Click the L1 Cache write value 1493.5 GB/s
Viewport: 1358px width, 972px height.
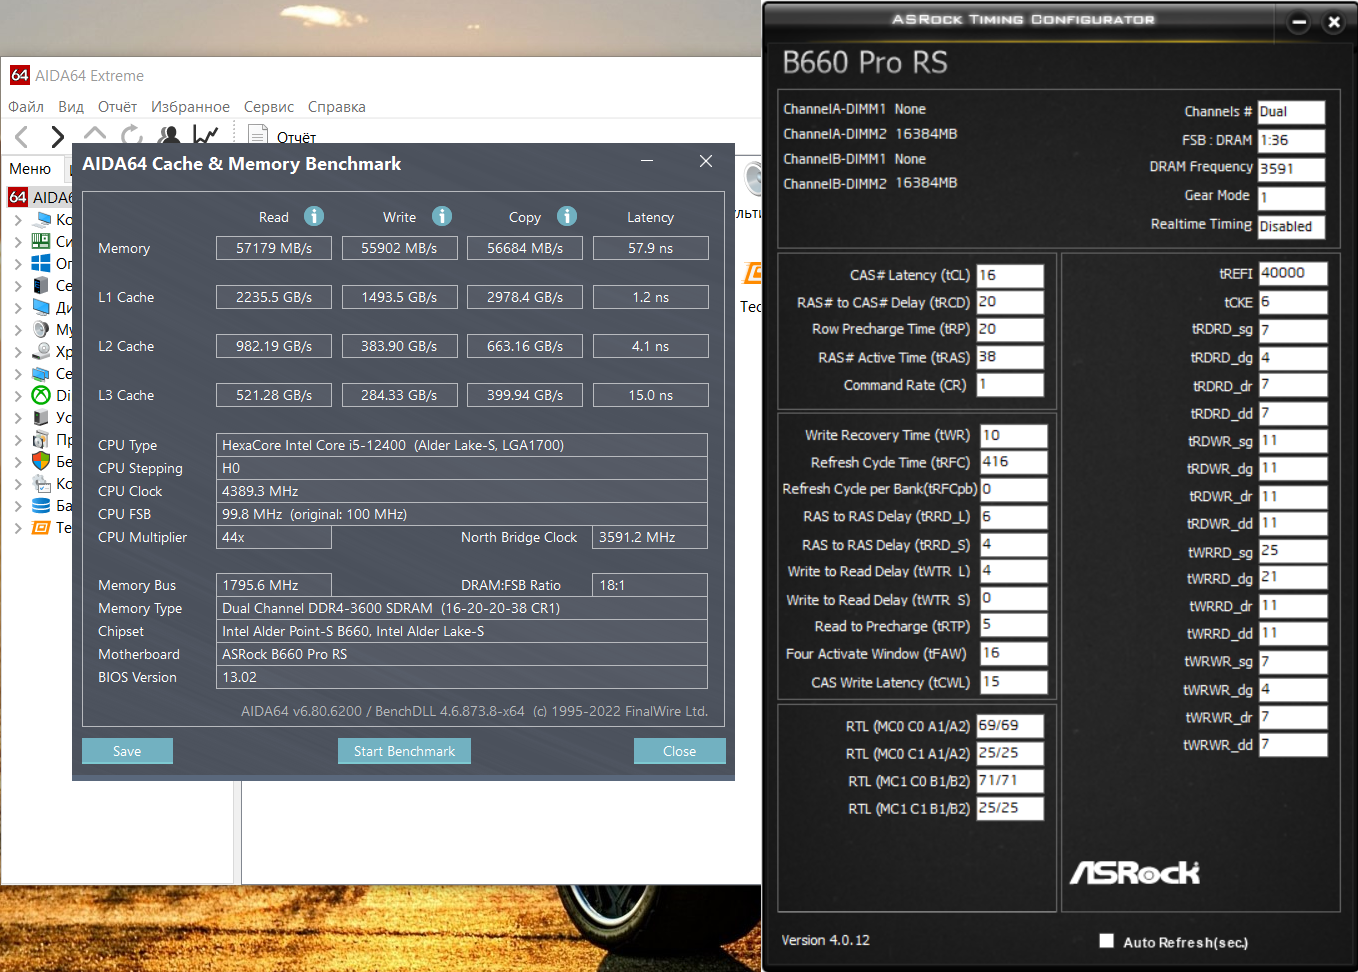399,297
